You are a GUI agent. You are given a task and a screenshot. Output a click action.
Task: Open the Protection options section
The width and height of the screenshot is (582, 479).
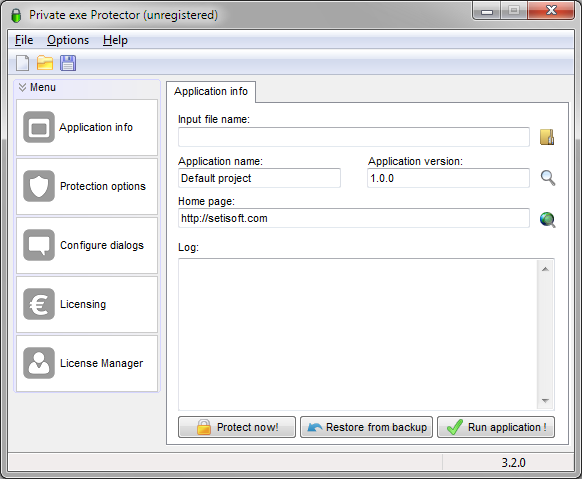click(87, 186)
